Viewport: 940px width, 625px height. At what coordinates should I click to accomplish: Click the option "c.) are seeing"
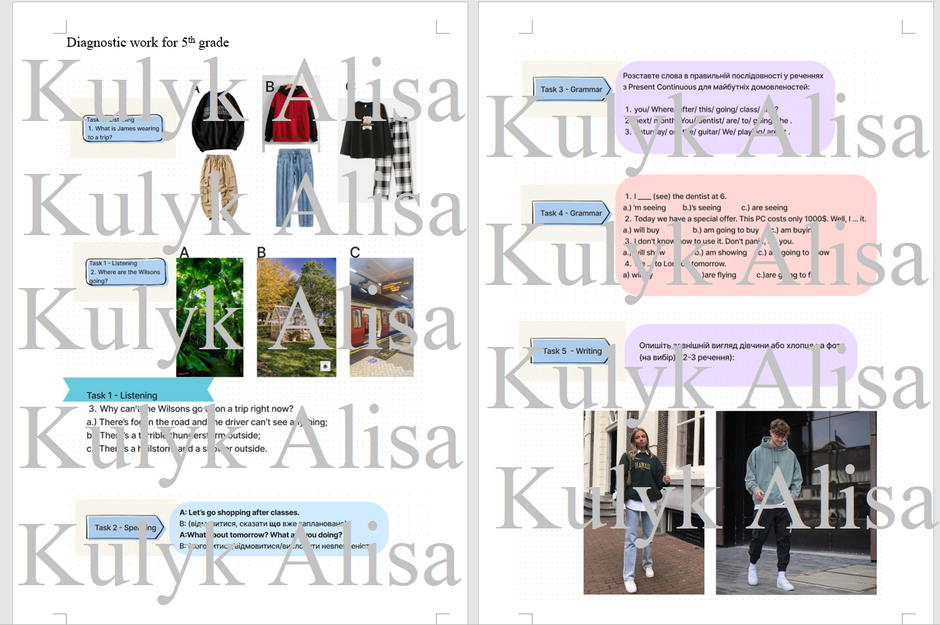pyautogui.click(x=764, y=207)
